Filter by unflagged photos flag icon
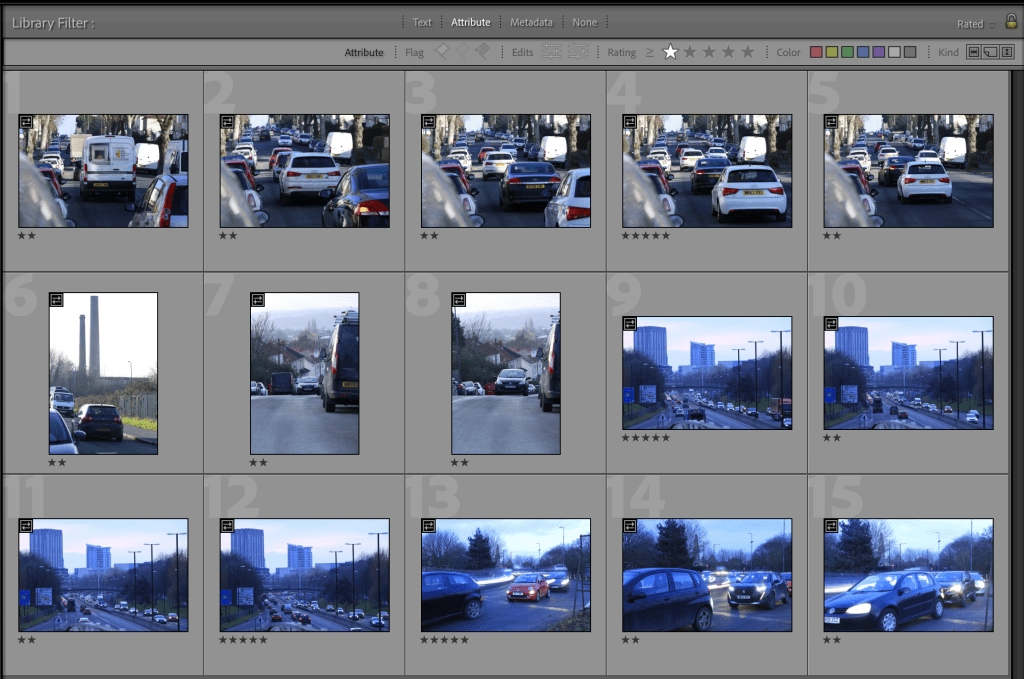This screenshot has height=679, width=1024. 462,52
